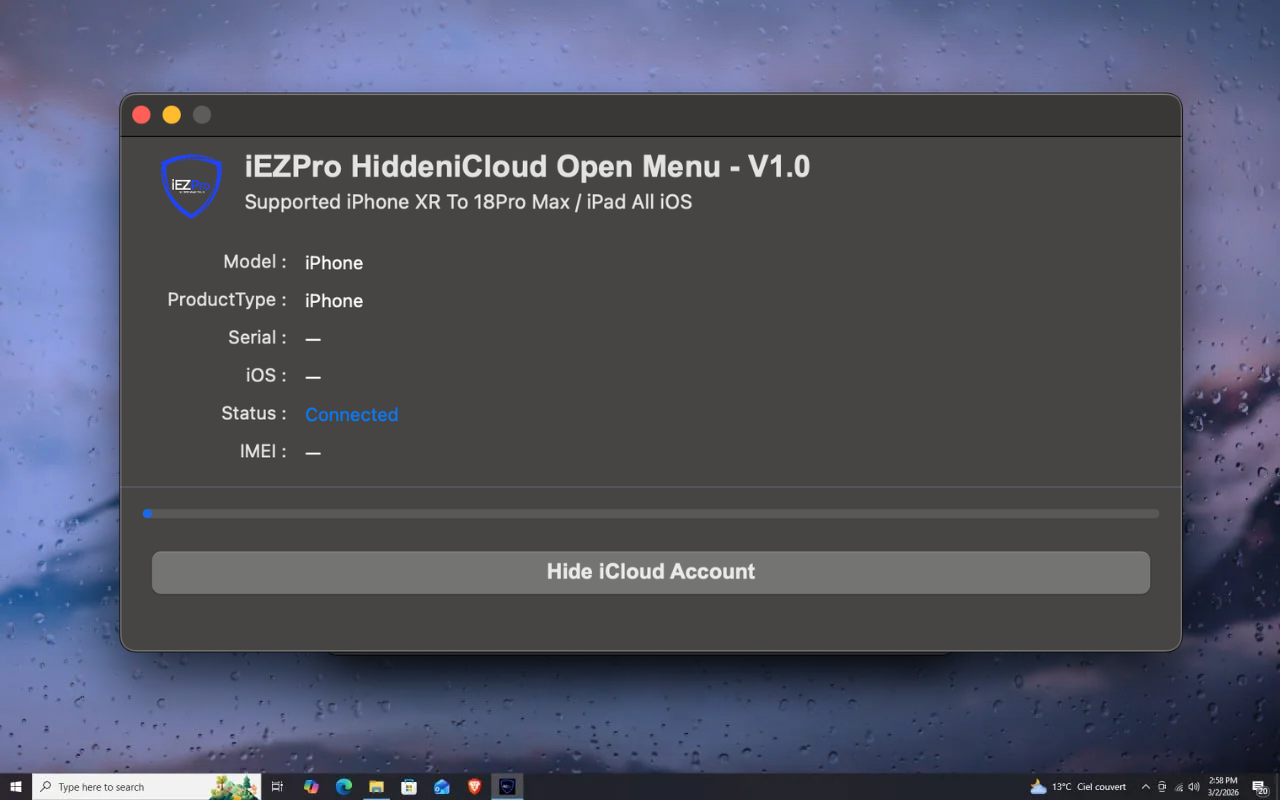Click the active iEZPro taskbar icon
Screen dimensions: 1280x800
[507, 787]
